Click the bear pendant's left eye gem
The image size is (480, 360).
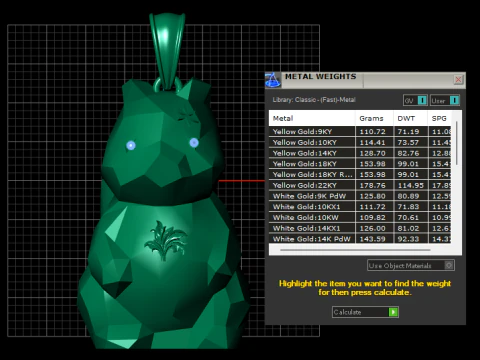pyautogui.click(x=131, y=145)
